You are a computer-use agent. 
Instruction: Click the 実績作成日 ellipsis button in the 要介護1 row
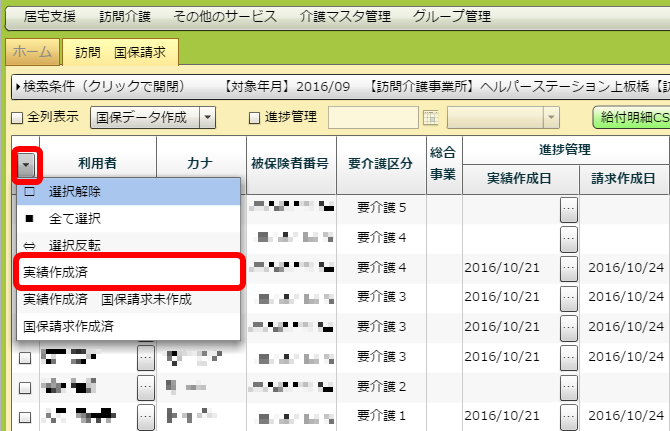click(x=569, y=416)
